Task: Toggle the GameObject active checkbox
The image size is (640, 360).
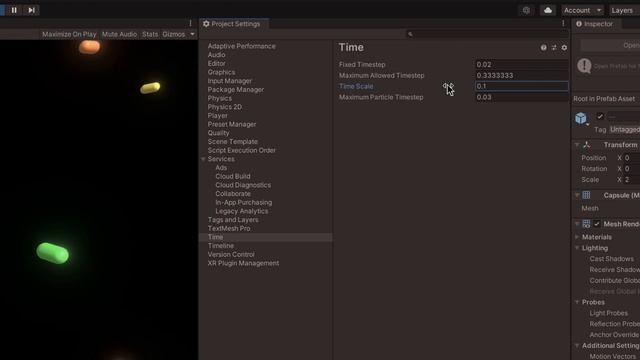Action: pyautogui.click(x=600, y=116)
